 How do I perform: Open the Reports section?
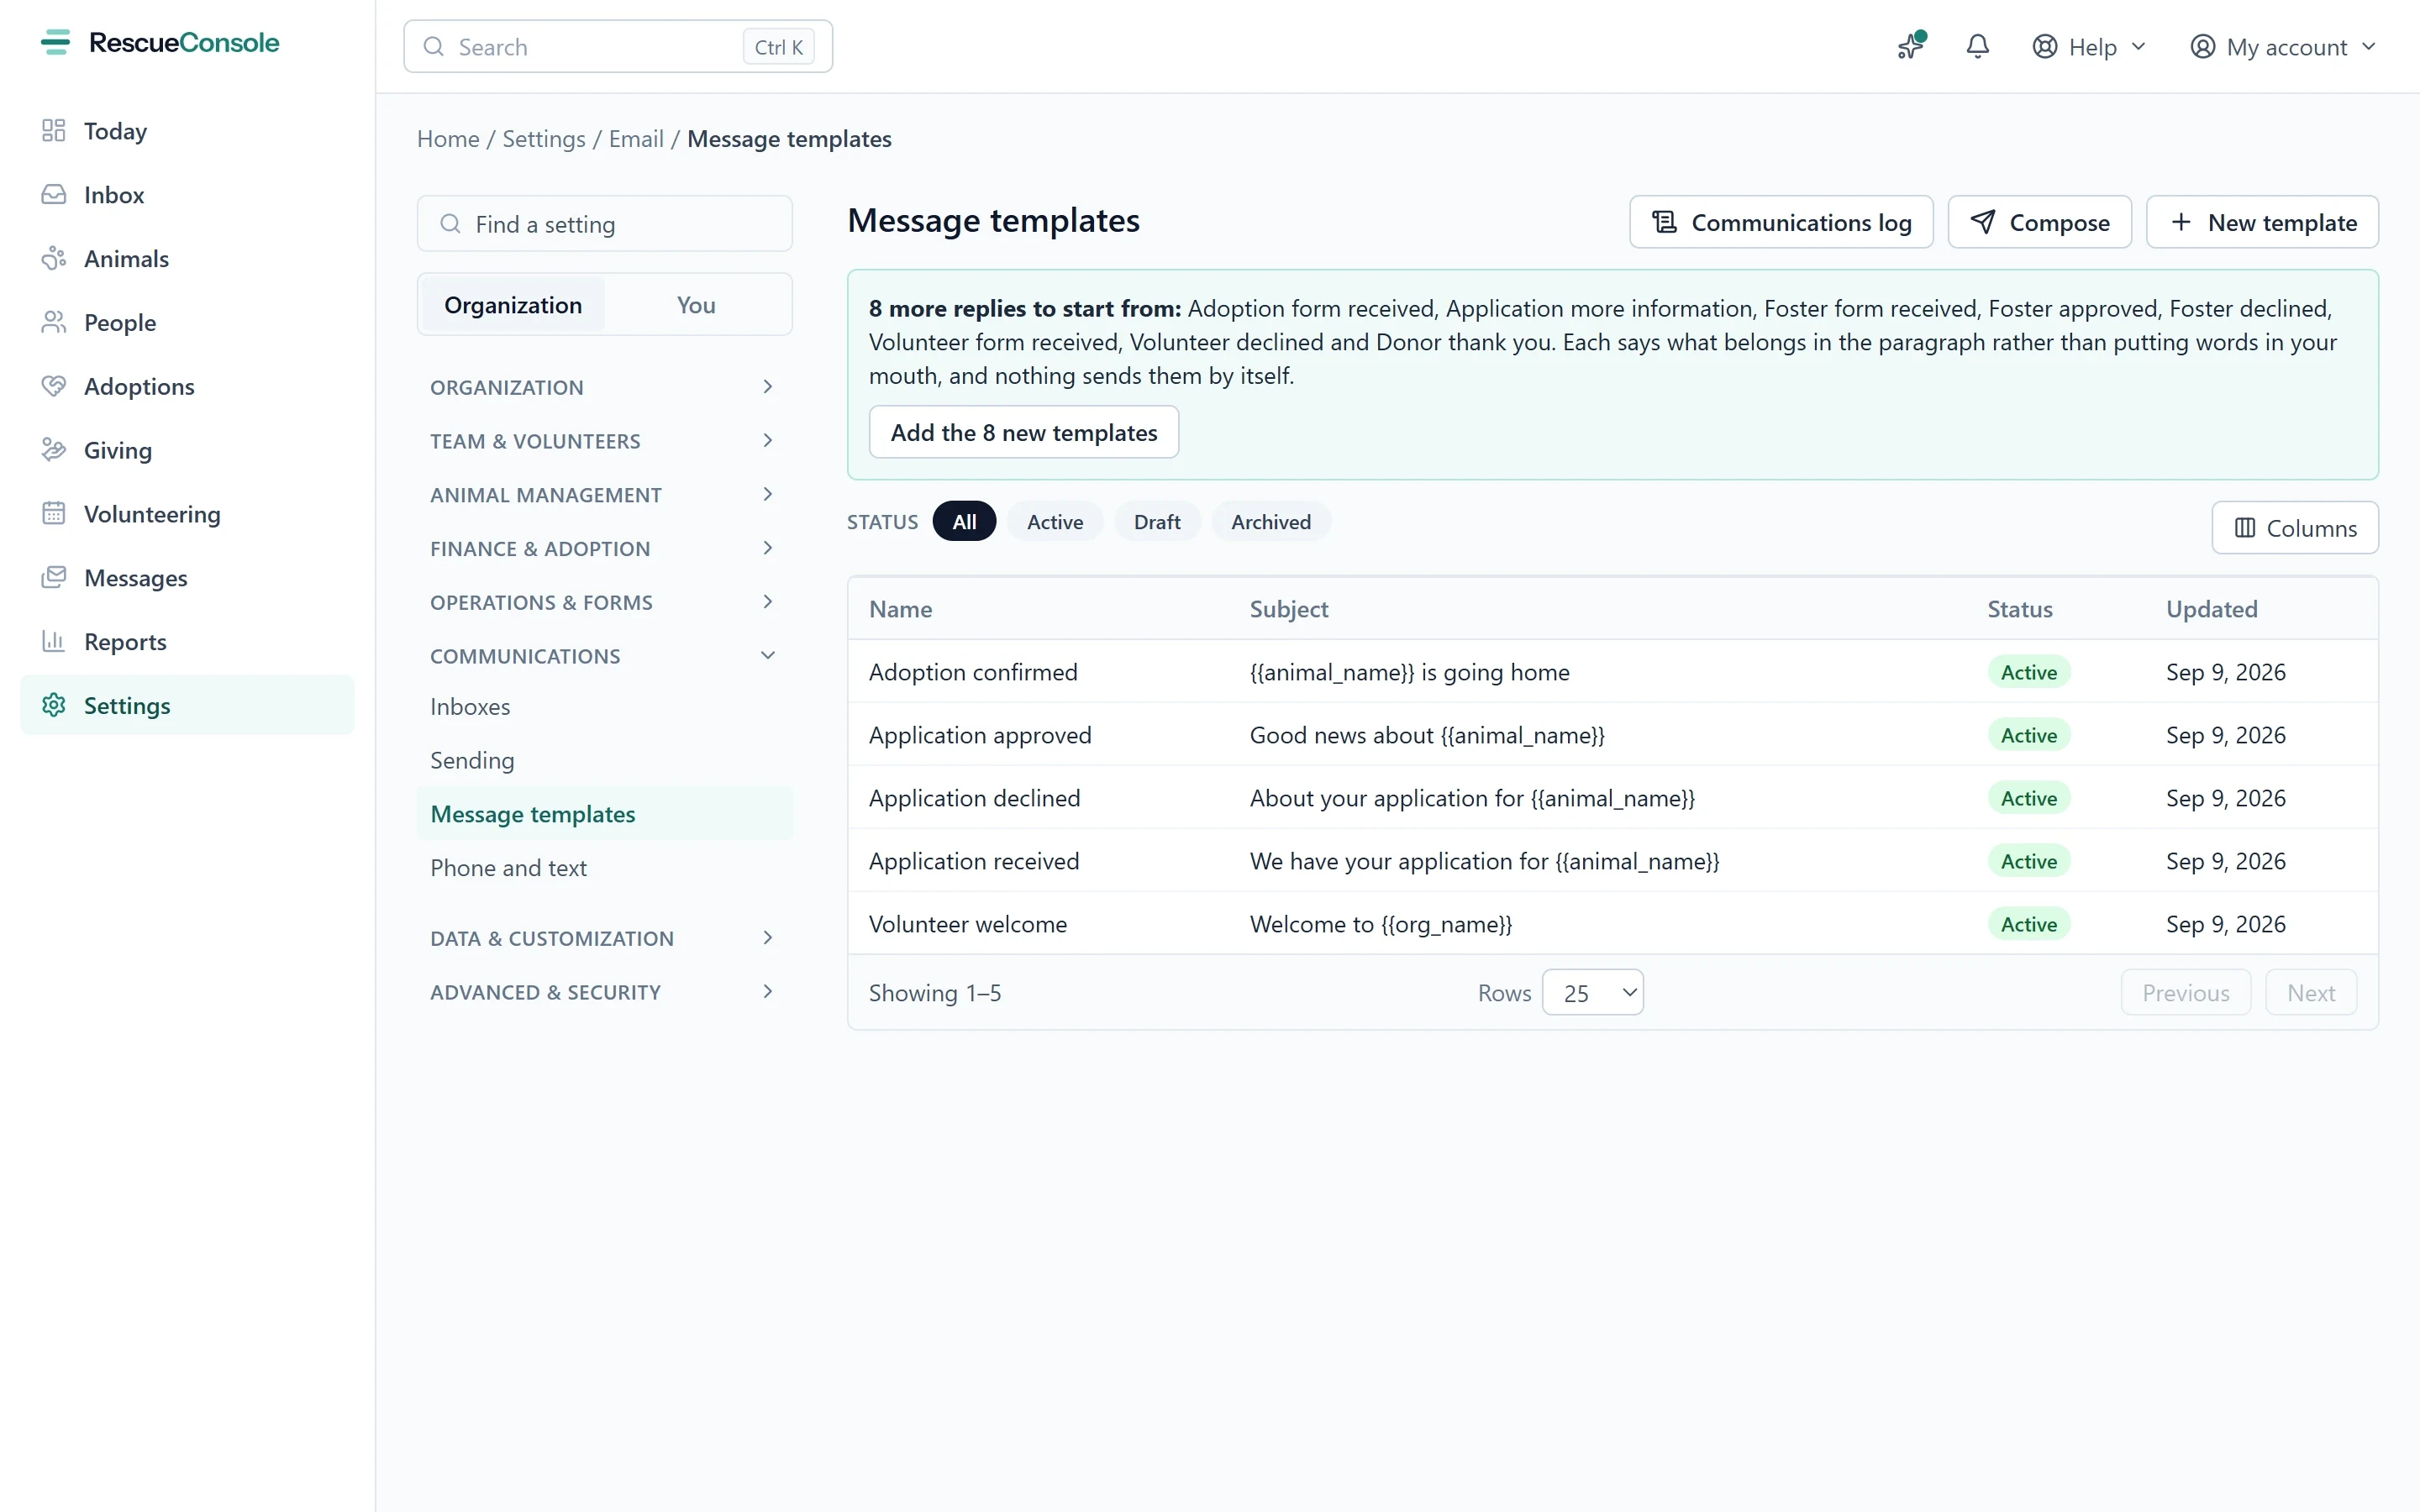pyautogui.click(x=187, y=642)
